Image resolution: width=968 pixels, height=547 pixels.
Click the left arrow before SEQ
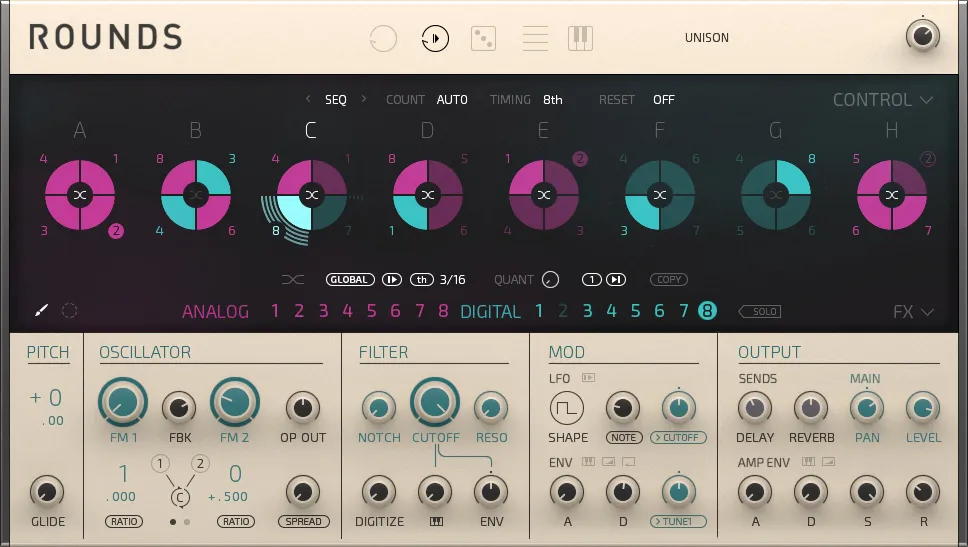(308, 99)
